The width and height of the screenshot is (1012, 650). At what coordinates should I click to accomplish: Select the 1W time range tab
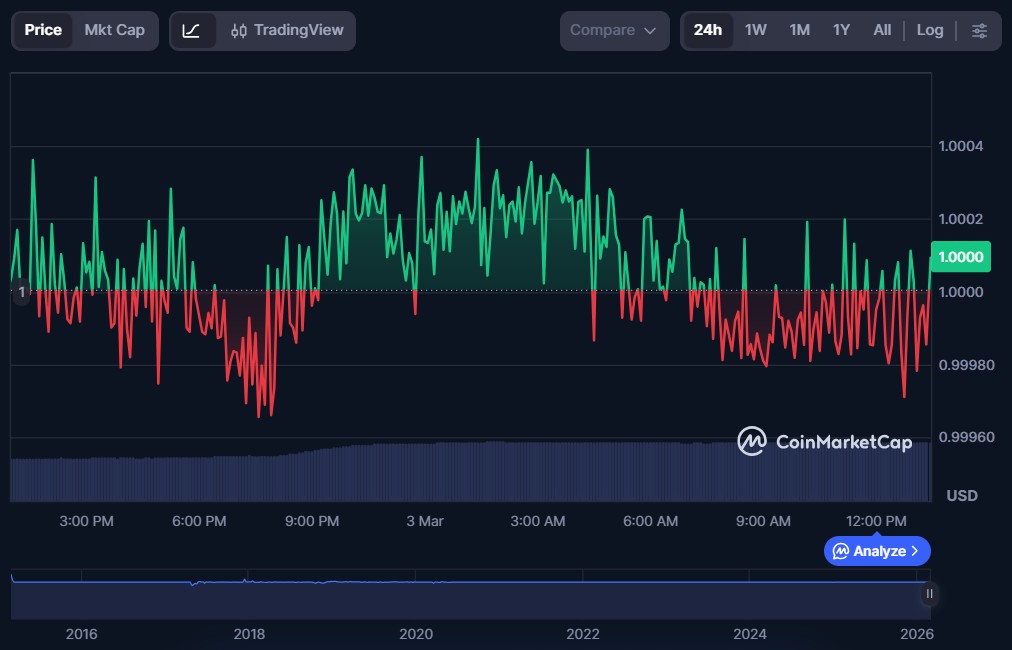point(756,30)
